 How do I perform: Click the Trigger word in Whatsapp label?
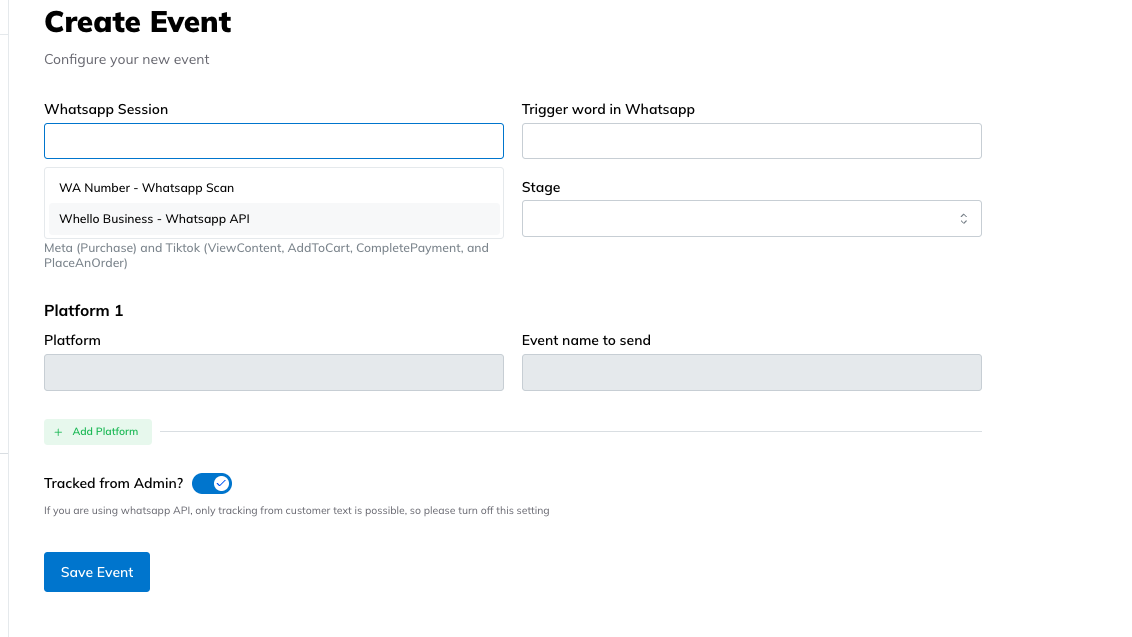coord(608,109)
